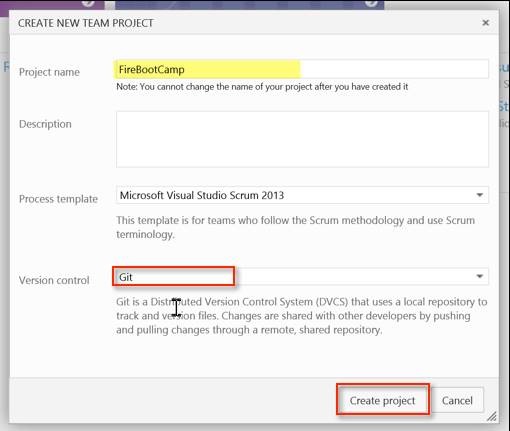Select the Process template label
This screenshot has height=431, width=510.
tap(58, 199)
